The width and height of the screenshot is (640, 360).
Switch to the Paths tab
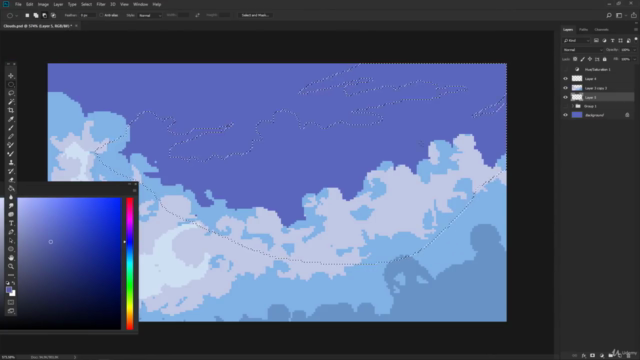[x=583, y=29]
